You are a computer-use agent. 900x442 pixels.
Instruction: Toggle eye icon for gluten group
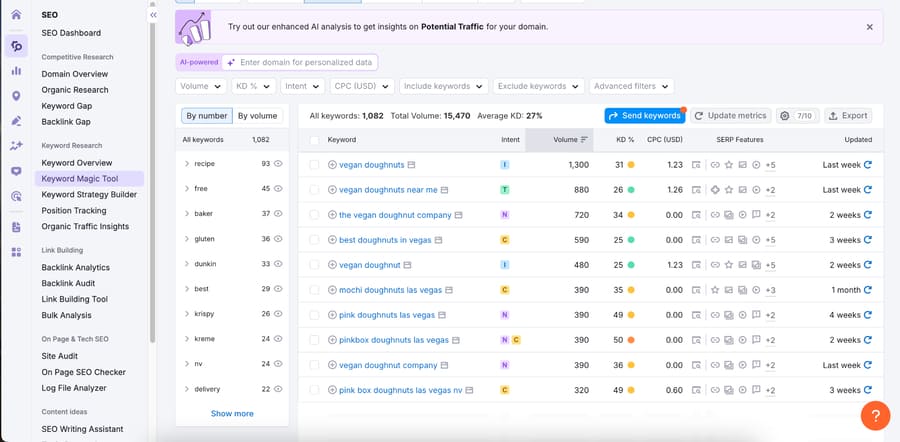tap(278, 239)
